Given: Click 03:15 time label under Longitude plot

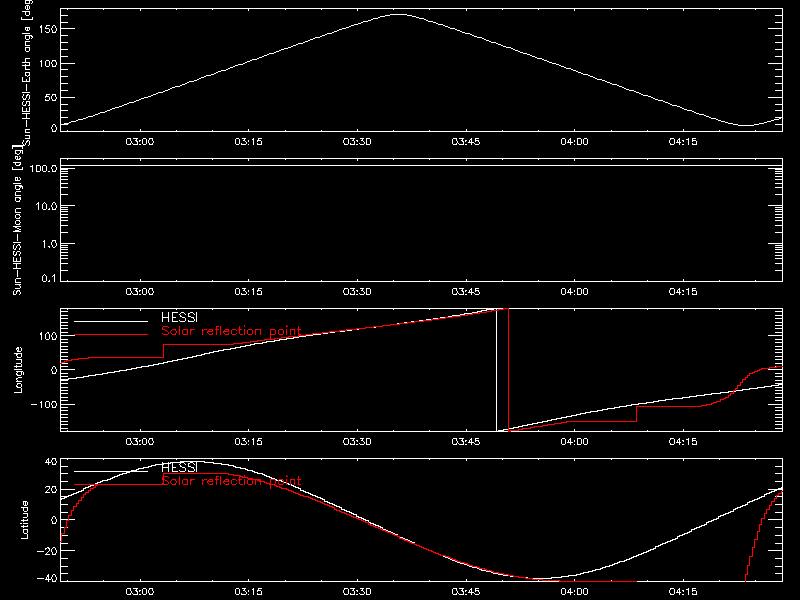Looking at the screenshot, I should pyautogui.click(x=248, y=442).
